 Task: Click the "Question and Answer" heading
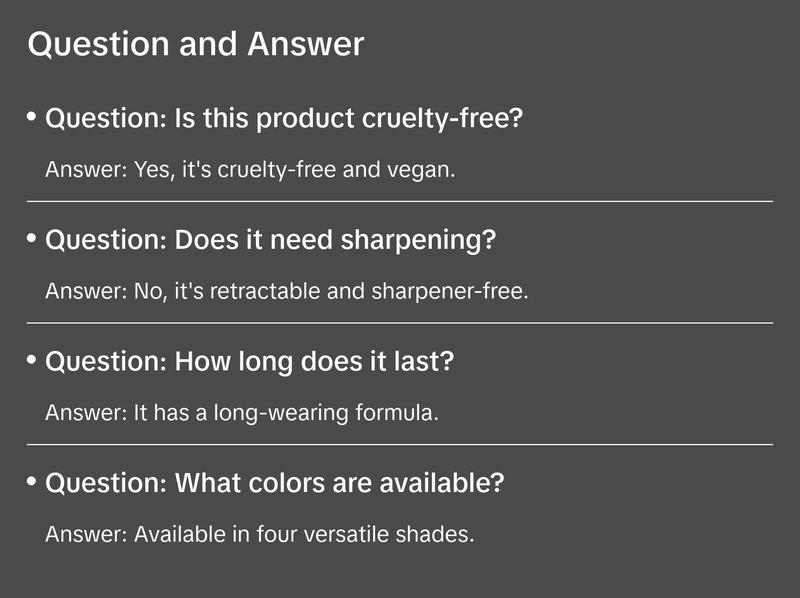click(x=196, y=45)
